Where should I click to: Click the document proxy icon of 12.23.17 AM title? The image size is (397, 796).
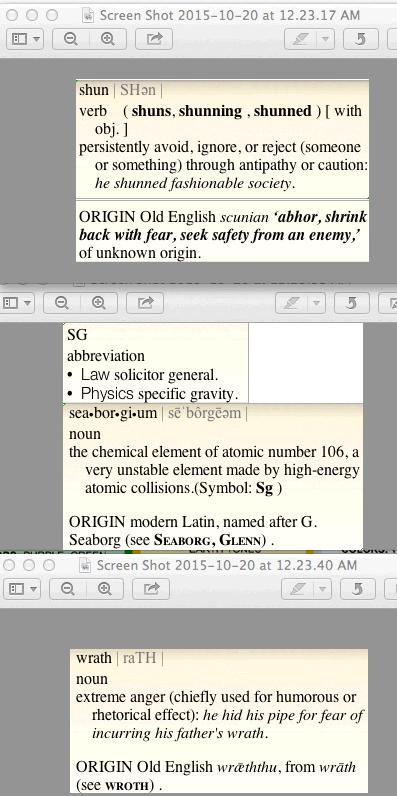tap(88, 15)
